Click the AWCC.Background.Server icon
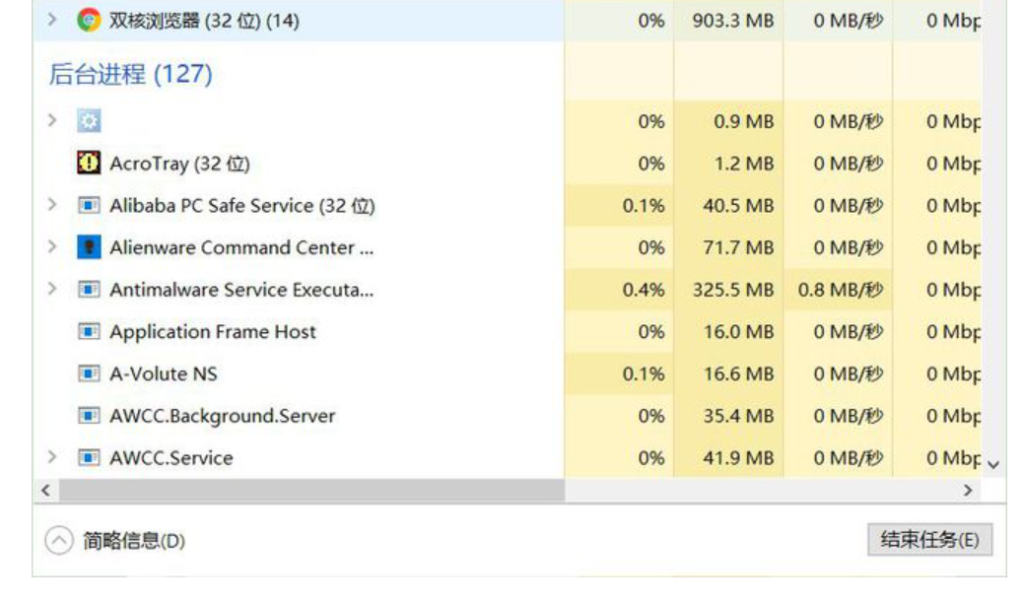The width and height of the screenshot is (1024, 606). pos(89,415)
